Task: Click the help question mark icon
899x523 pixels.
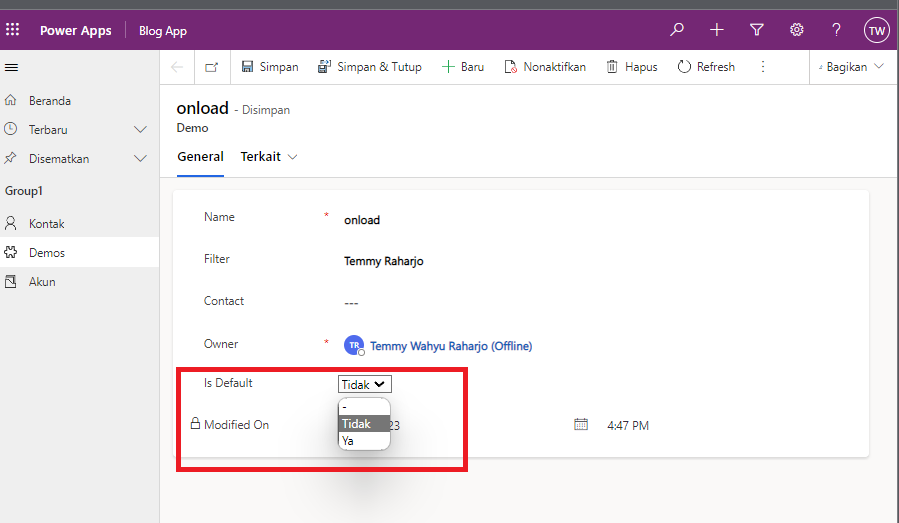Action: point(837,30)
